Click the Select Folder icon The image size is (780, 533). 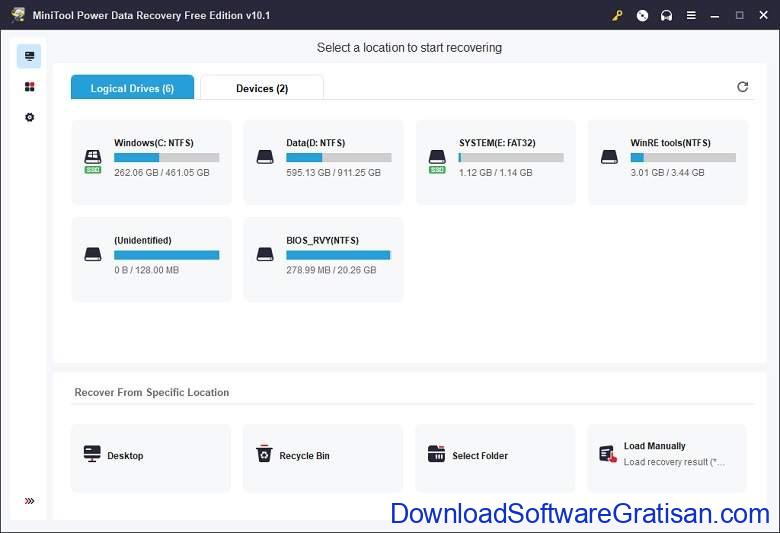pyautogui.click(x=436, y=454)
